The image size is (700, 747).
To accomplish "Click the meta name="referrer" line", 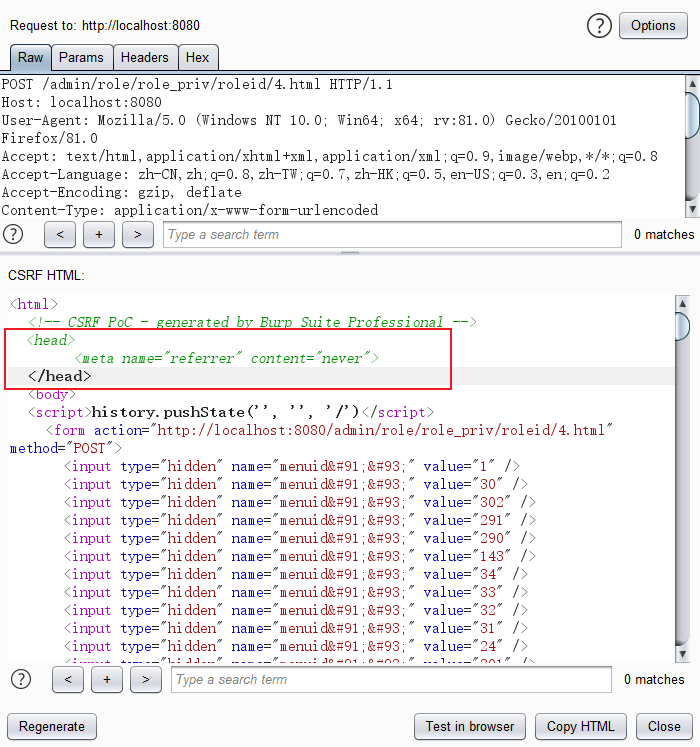I will [x=227, y=358].
